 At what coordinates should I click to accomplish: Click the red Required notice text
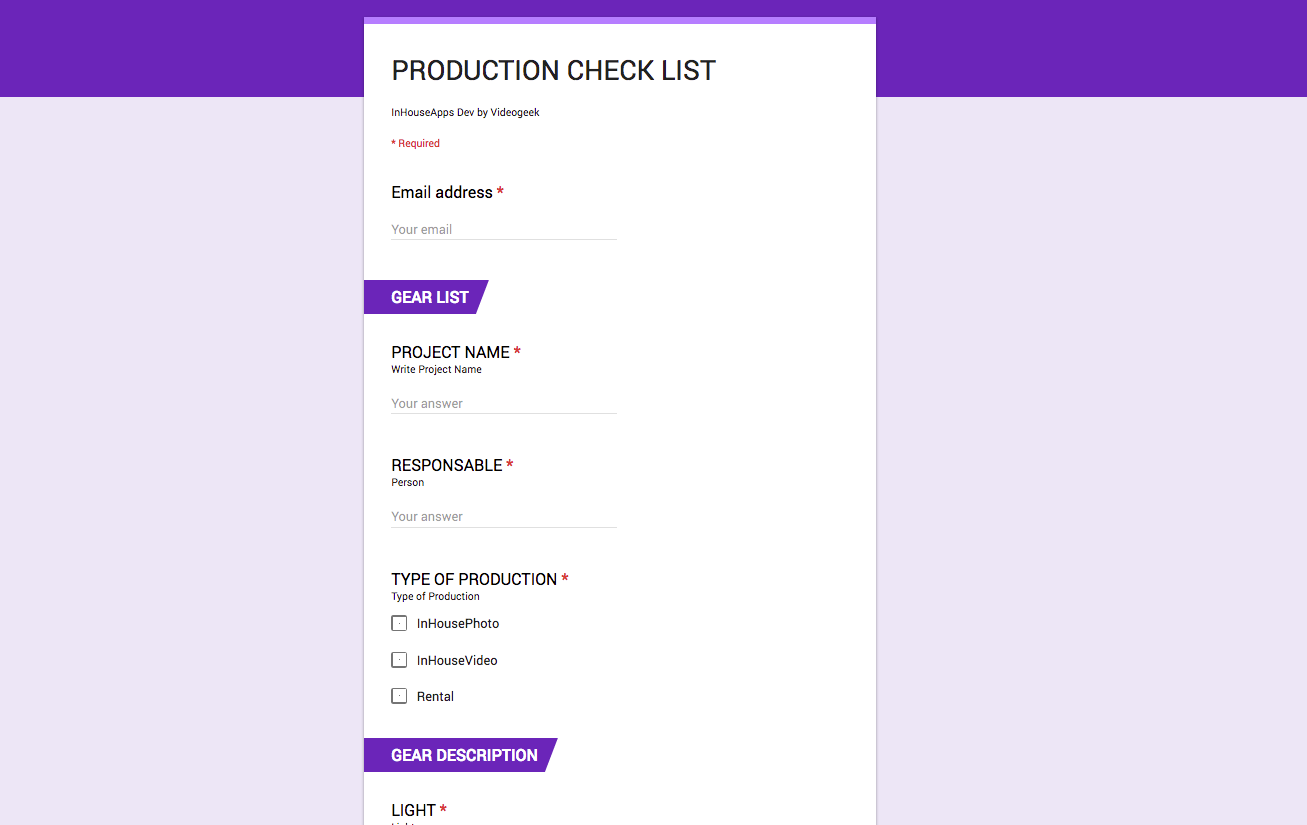click(416, 143)
